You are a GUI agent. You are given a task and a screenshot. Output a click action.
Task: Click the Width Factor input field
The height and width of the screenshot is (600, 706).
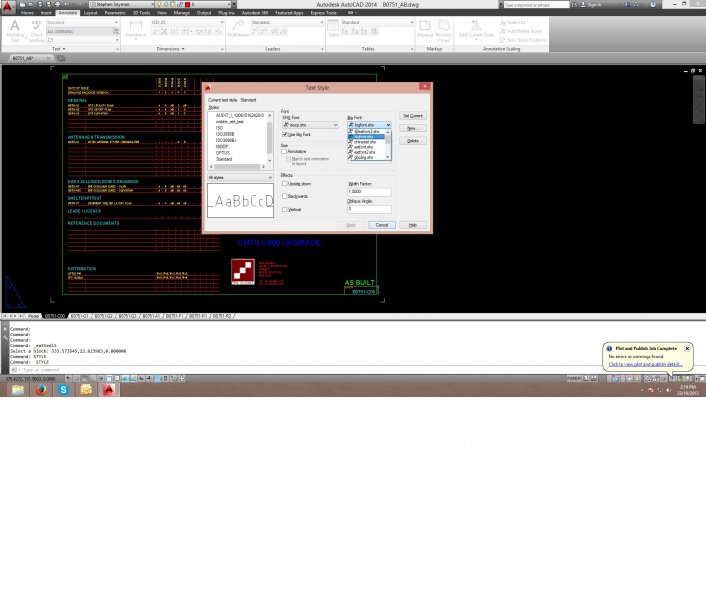(369, 192)
